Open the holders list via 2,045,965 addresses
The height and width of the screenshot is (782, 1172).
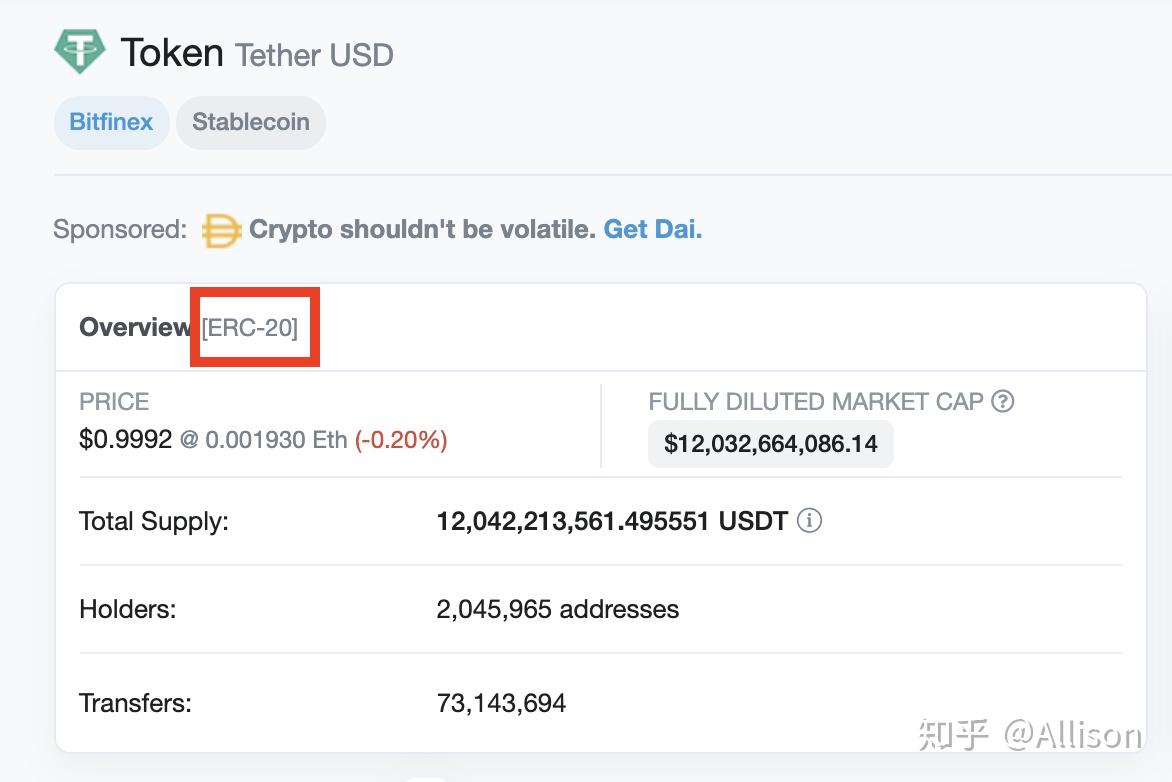pos(556,609)
